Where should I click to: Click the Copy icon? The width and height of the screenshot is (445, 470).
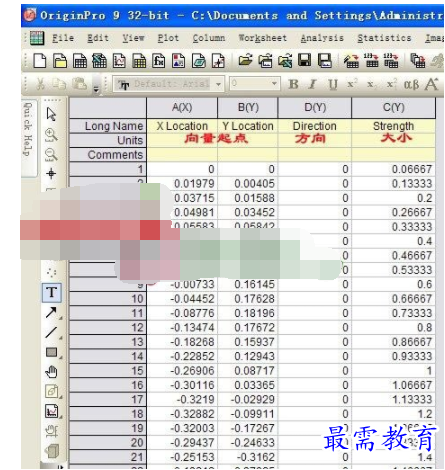[59, 84]
